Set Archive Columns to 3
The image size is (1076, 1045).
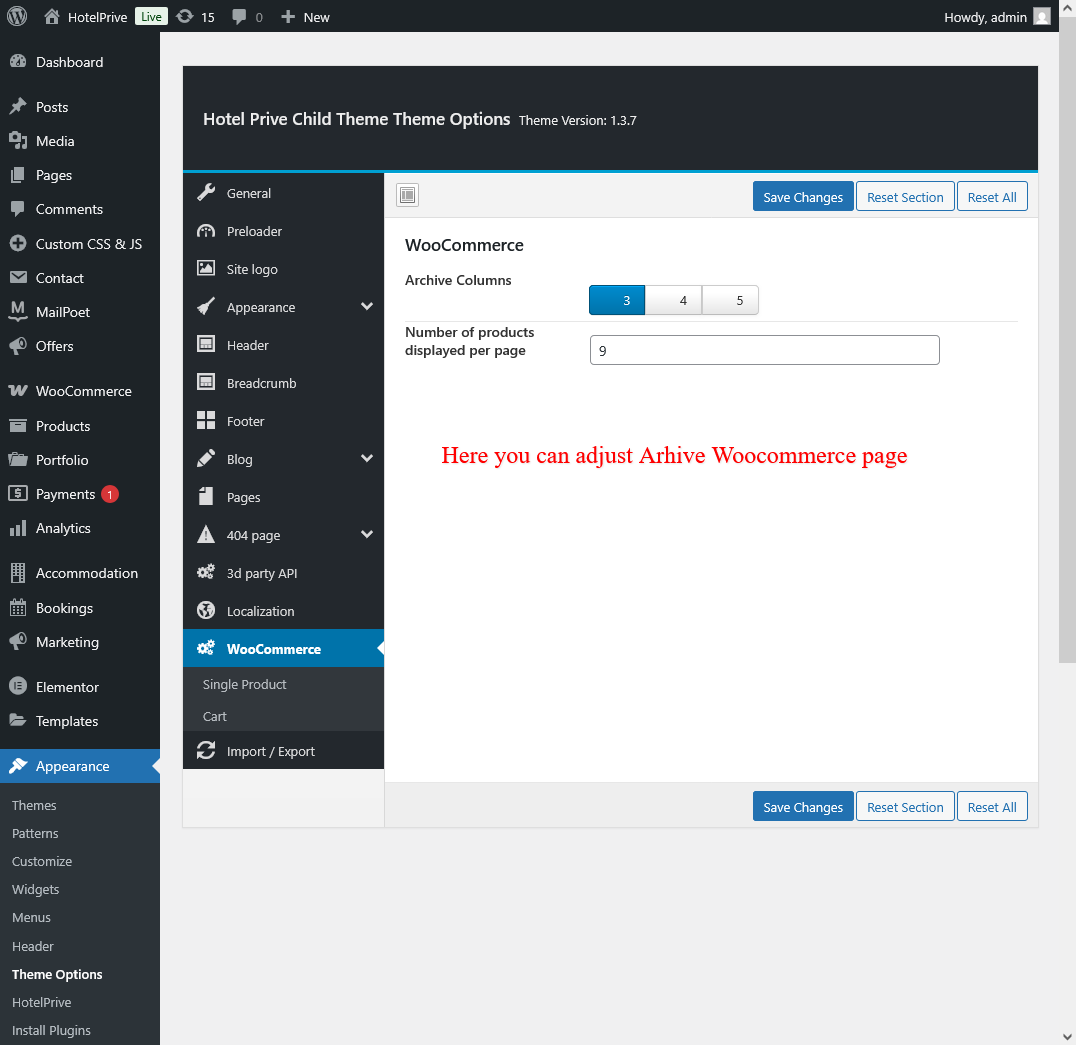(617, 300)
